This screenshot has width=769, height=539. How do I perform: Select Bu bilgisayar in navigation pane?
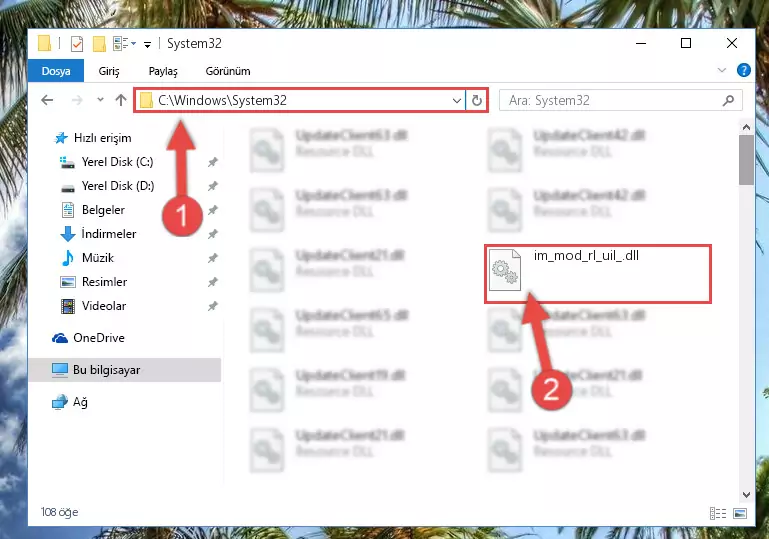[x=125, y=370]
